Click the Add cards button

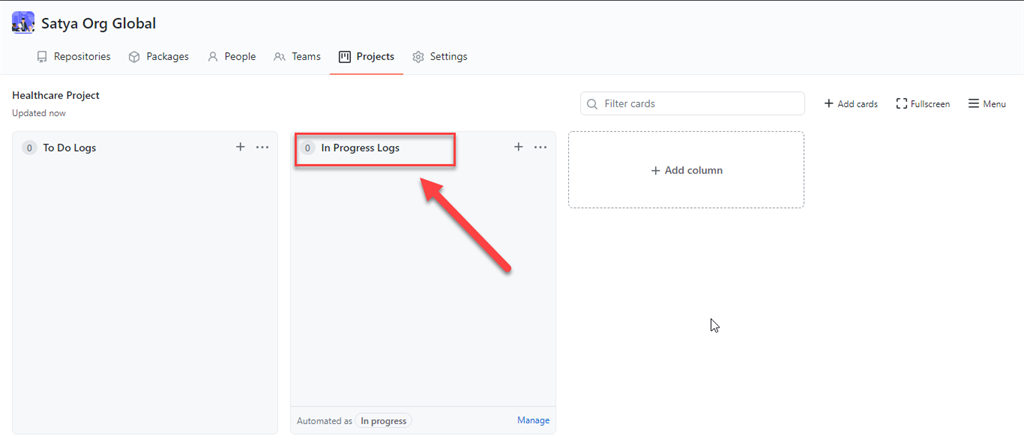850,104
